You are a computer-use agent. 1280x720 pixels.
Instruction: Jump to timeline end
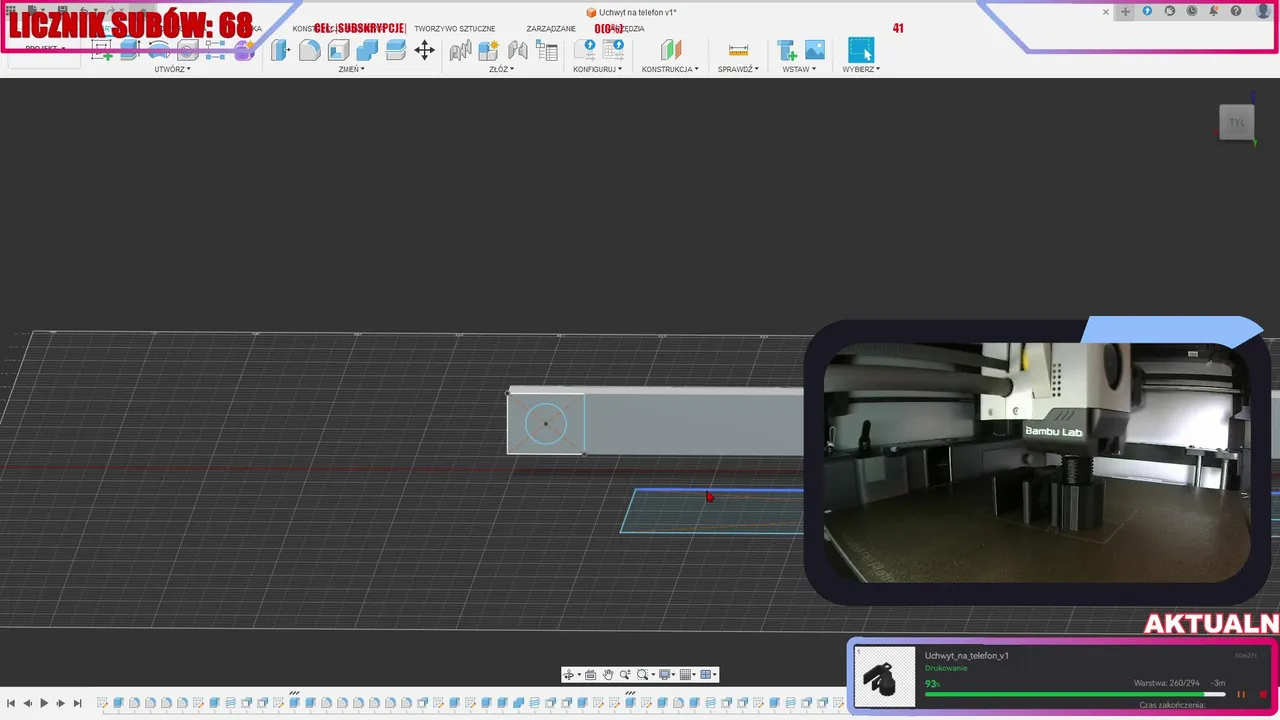coord(77,704)
